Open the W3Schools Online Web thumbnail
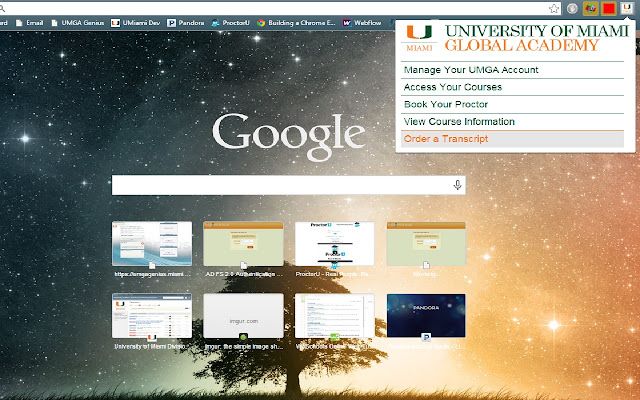This screenshot has width=640, height=400. pyautogui.click(x=335, y=316)
